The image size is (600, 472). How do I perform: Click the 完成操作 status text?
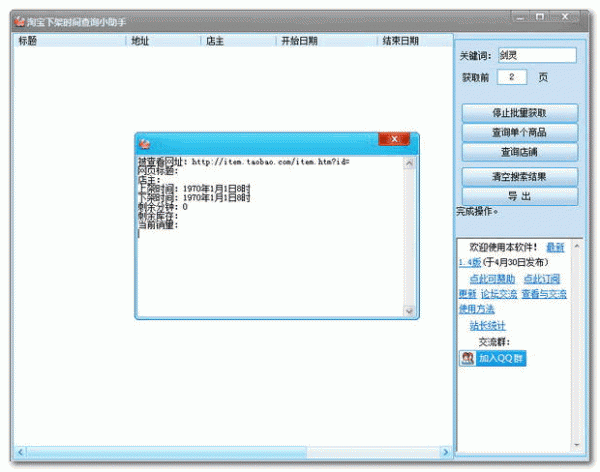[477, 211]
